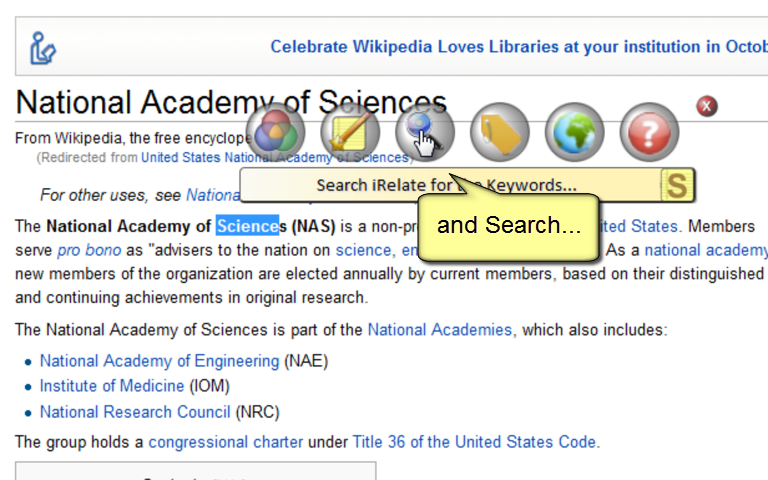This screenshot has width=768, height=480.
Task: Click the three-color circles iRelate icon
Action: point(276,132)
